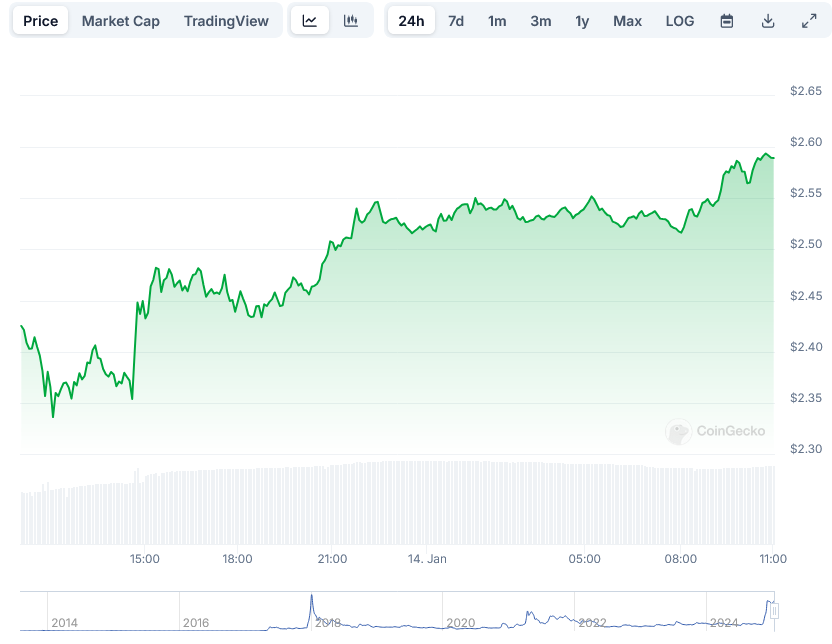Click the price line end near $2.60
832x644 pixels.
(772, 157)
